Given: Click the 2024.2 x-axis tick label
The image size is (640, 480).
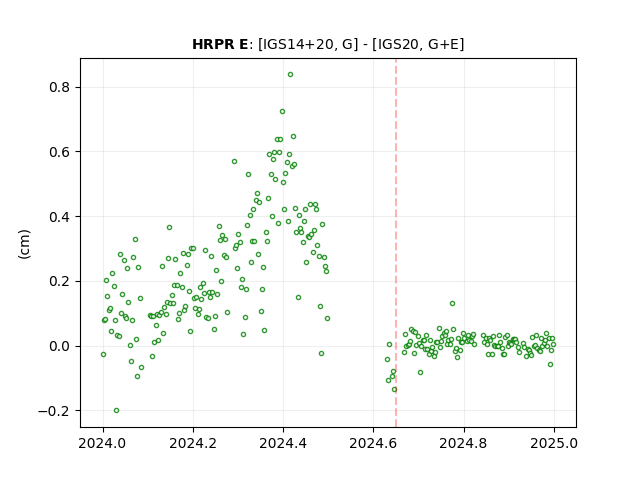Looking at the screenshot, I should [193, 443].
